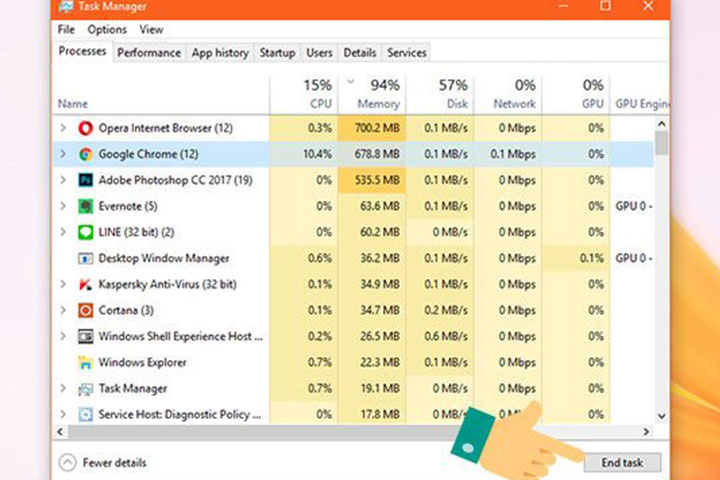
Task: Switch to the Startup tab
Action: point(277,53)
